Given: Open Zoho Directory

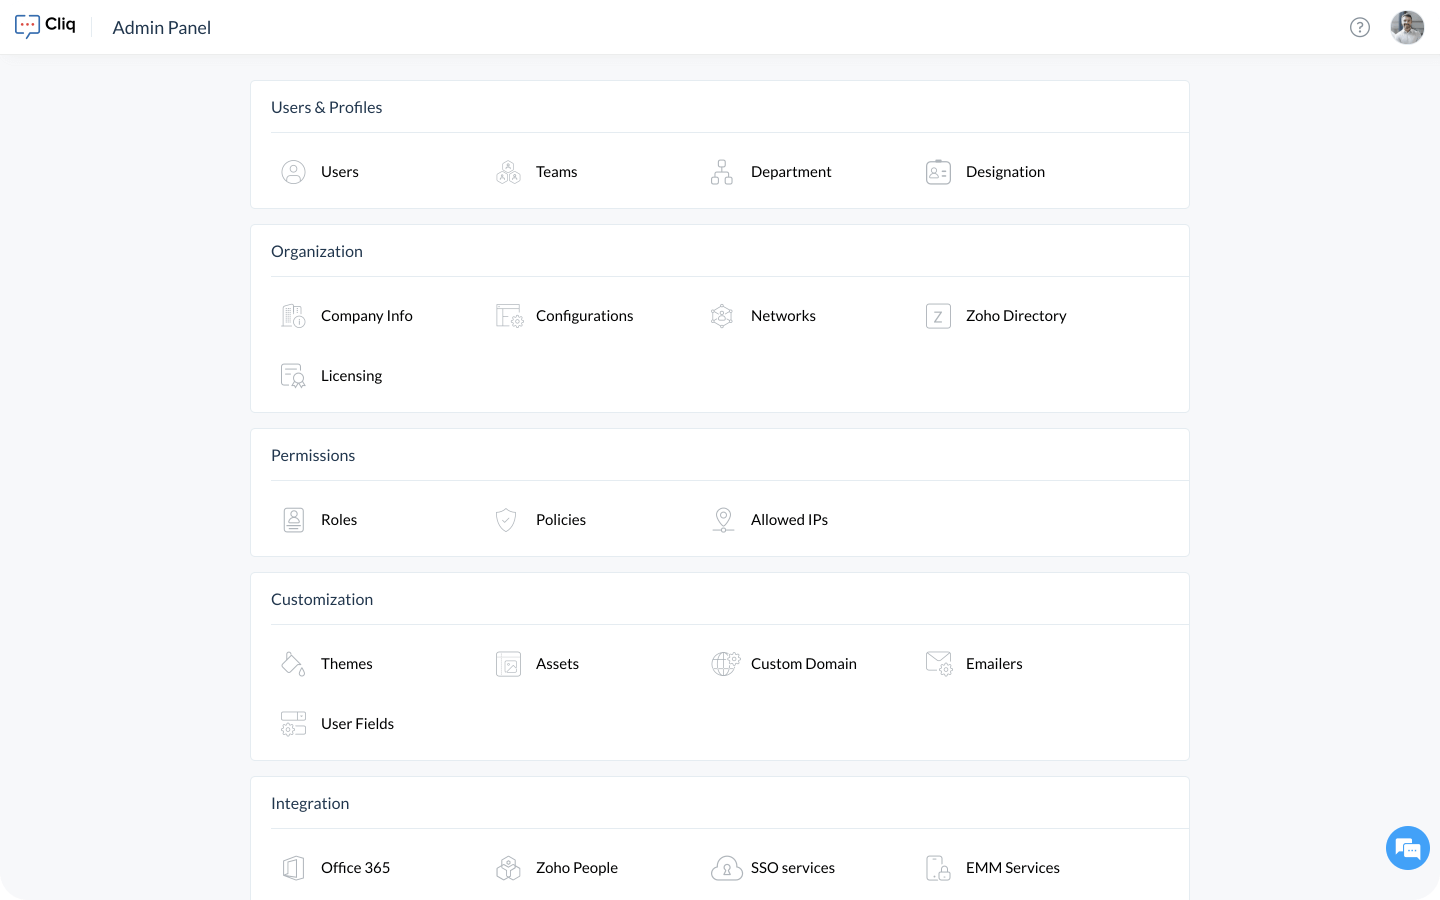Looking at the screenshot, I should (1015, 316).
